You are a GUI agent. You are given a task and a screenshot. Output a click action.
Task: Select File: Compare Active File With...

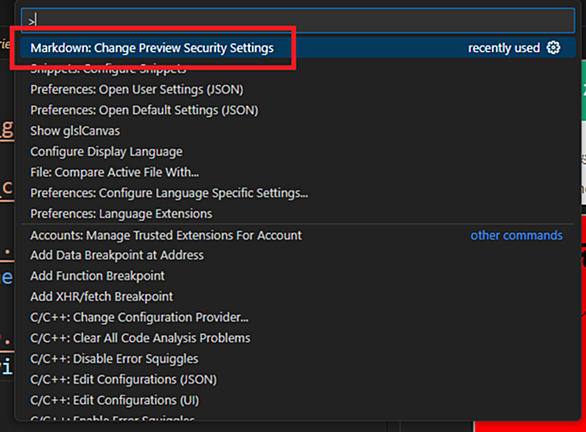298,172
